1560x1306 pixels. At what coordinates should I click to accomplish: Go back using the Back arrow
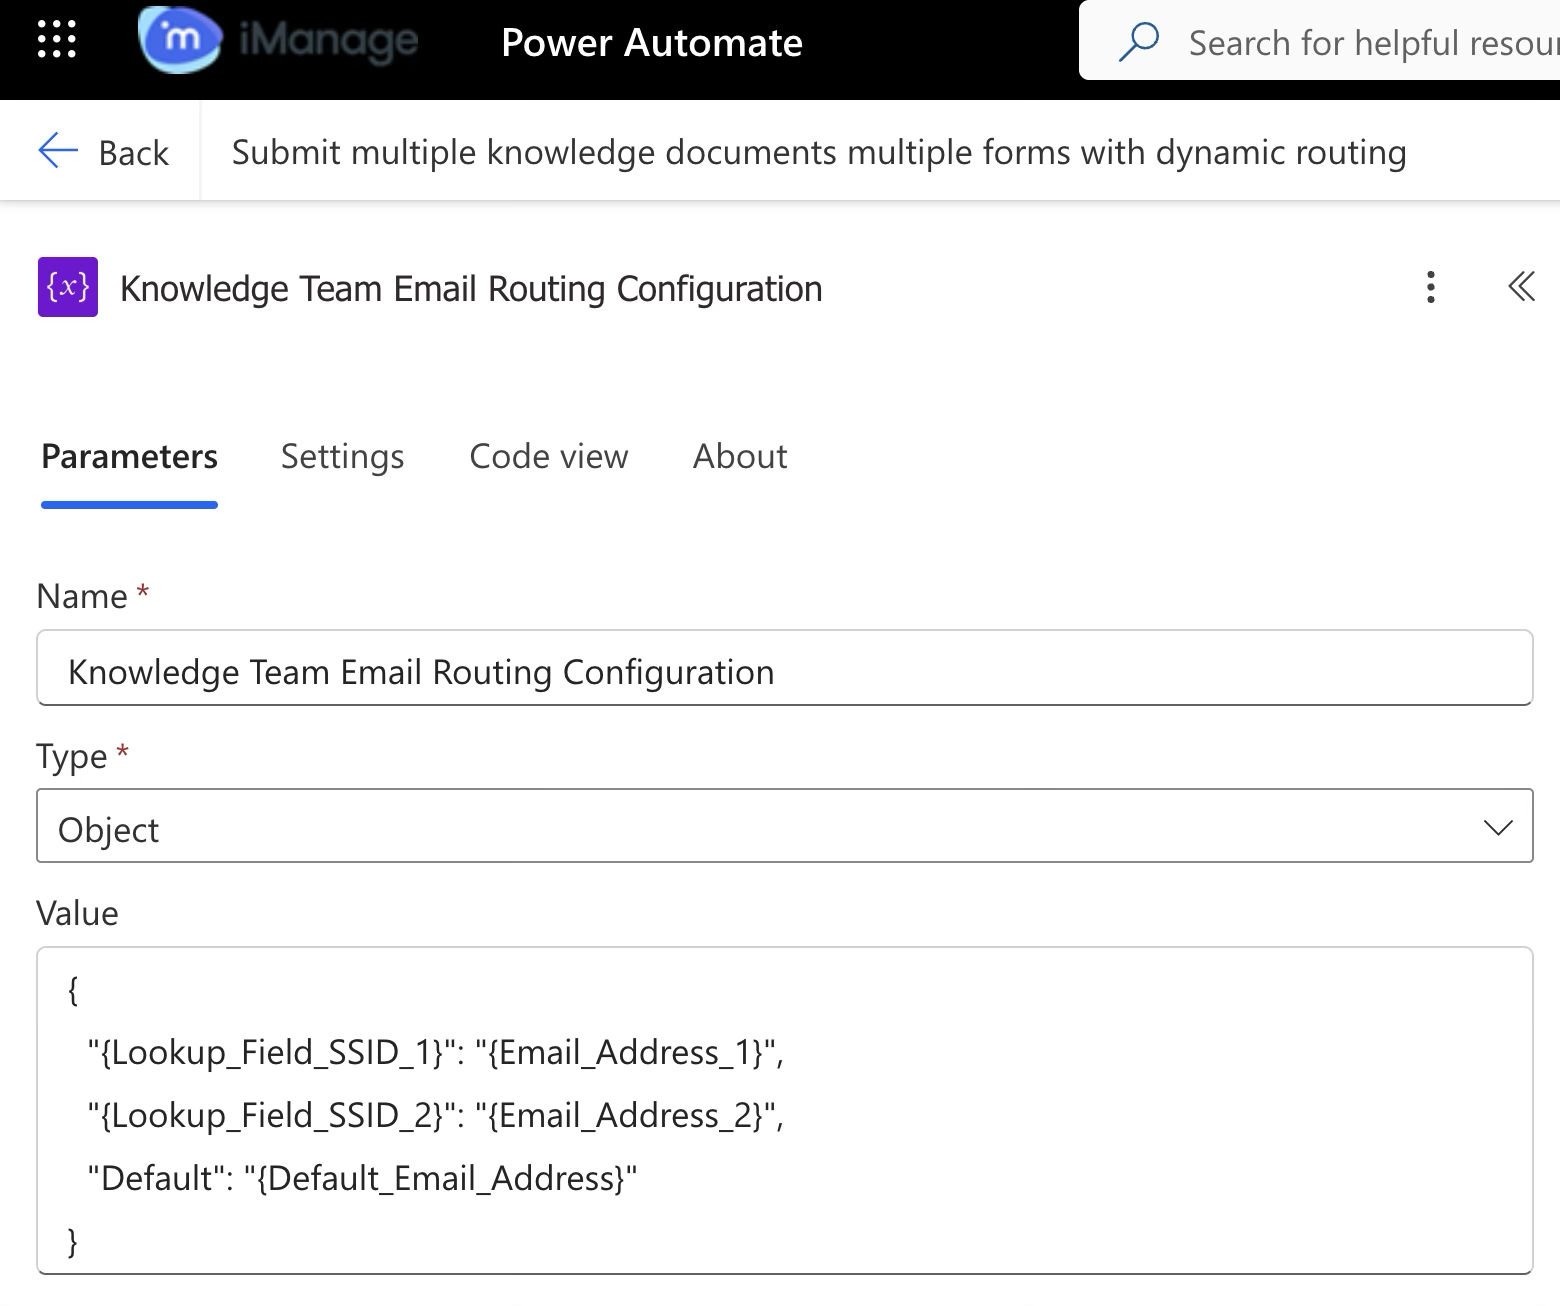(x=103, y=152)
